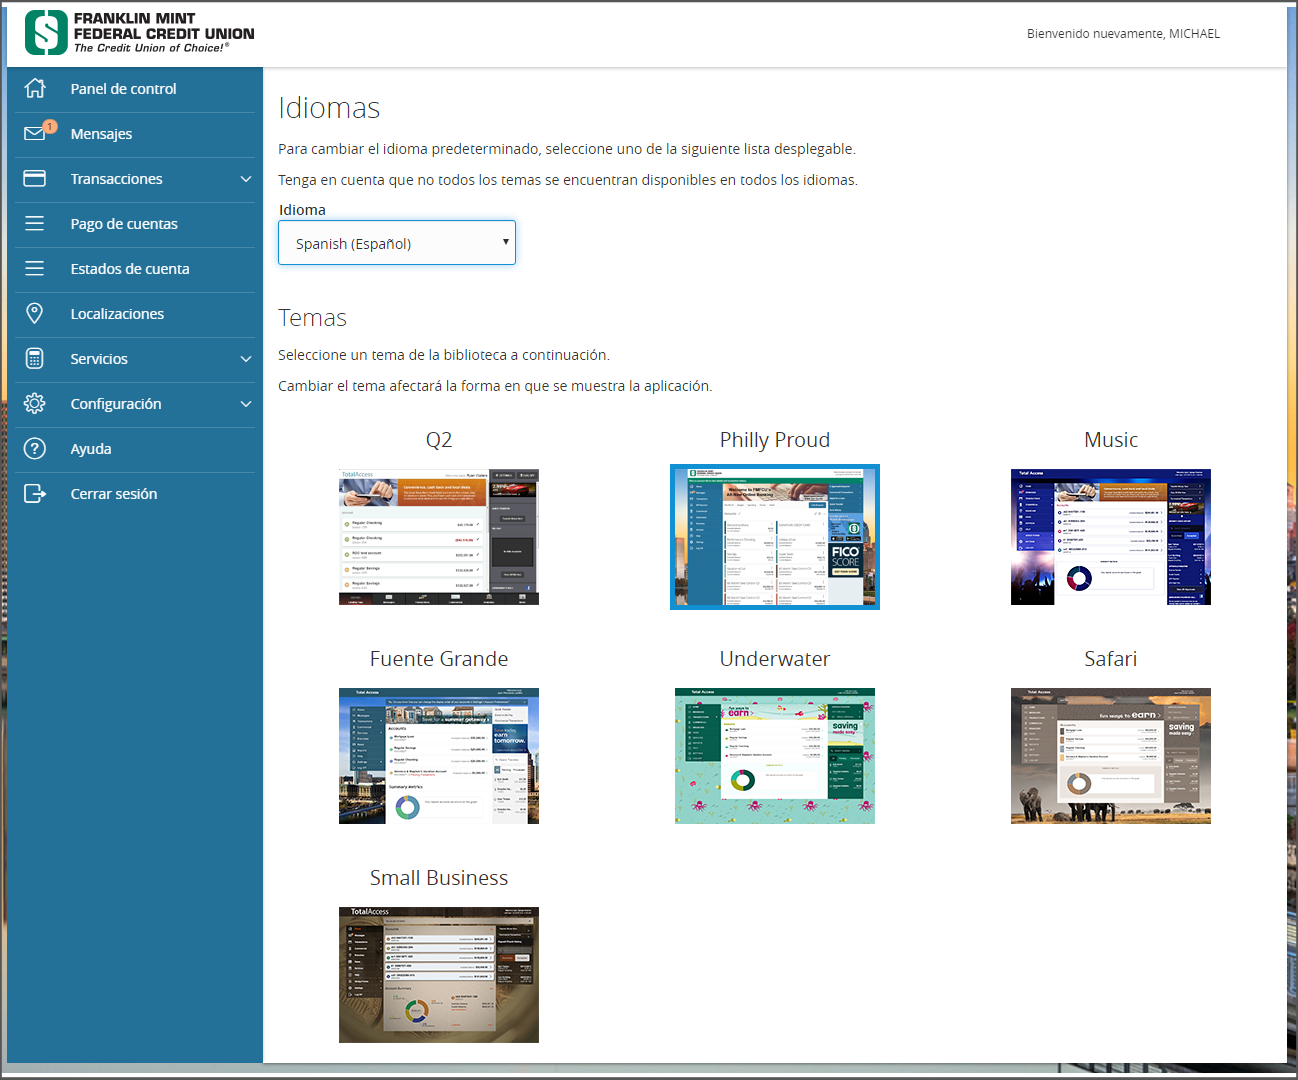Select the Small Business theme thumbnail
Image resolution: width=1298 pixels, height=1080 pixels.
click(x=439, y=975)
